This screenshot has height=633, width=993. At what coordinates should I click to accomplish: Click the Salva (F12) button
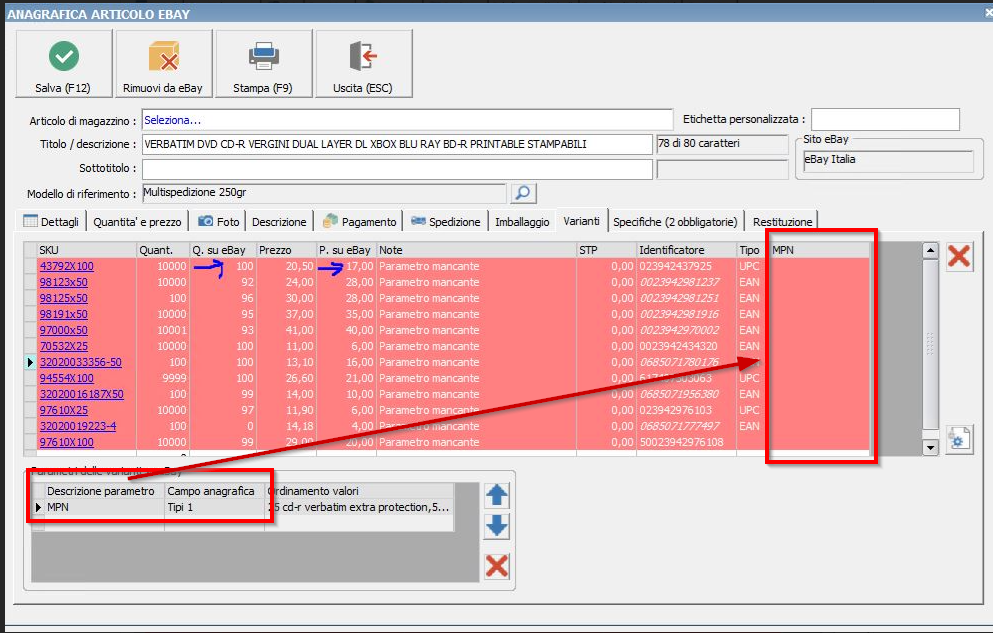tap(63, 64)
